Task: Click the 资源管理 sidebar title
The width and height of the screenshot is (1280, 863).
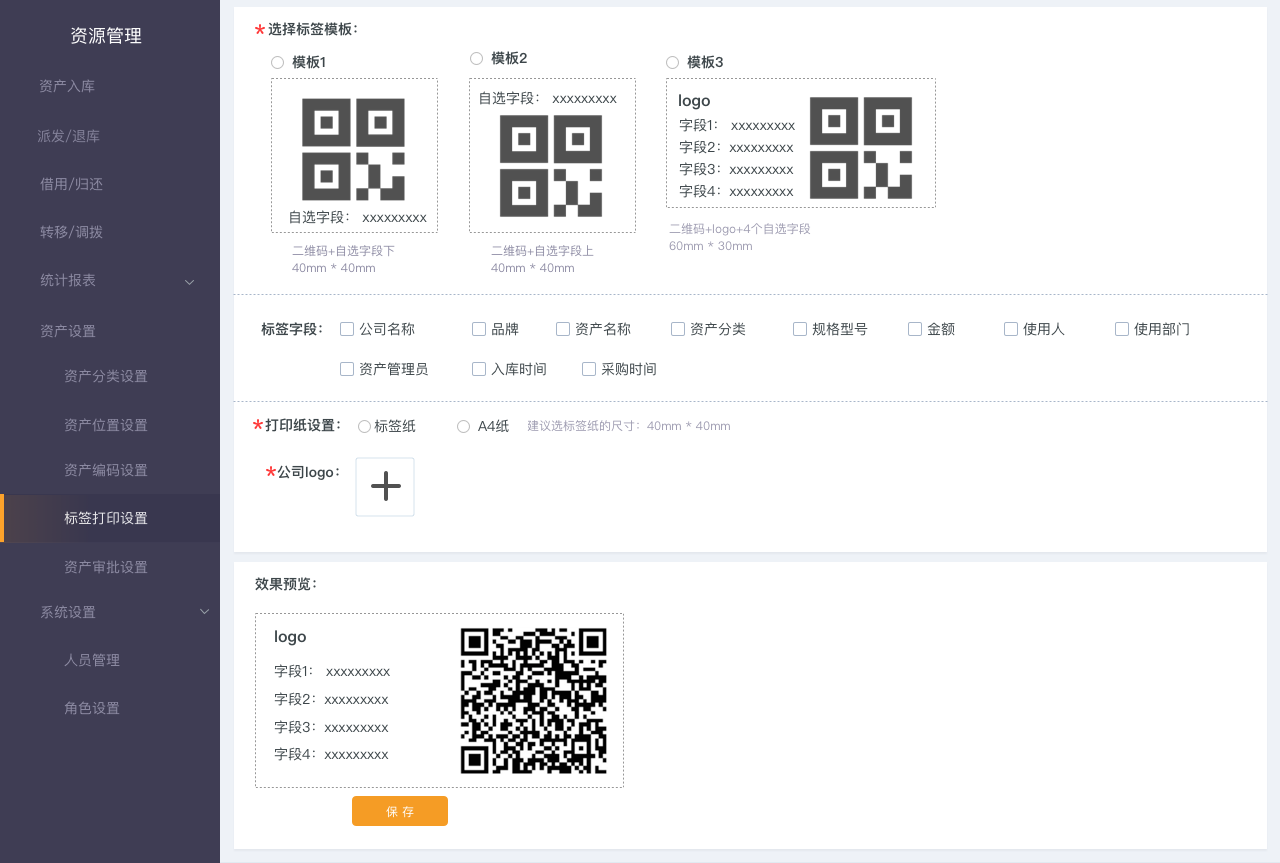Action: click(106, 36)
